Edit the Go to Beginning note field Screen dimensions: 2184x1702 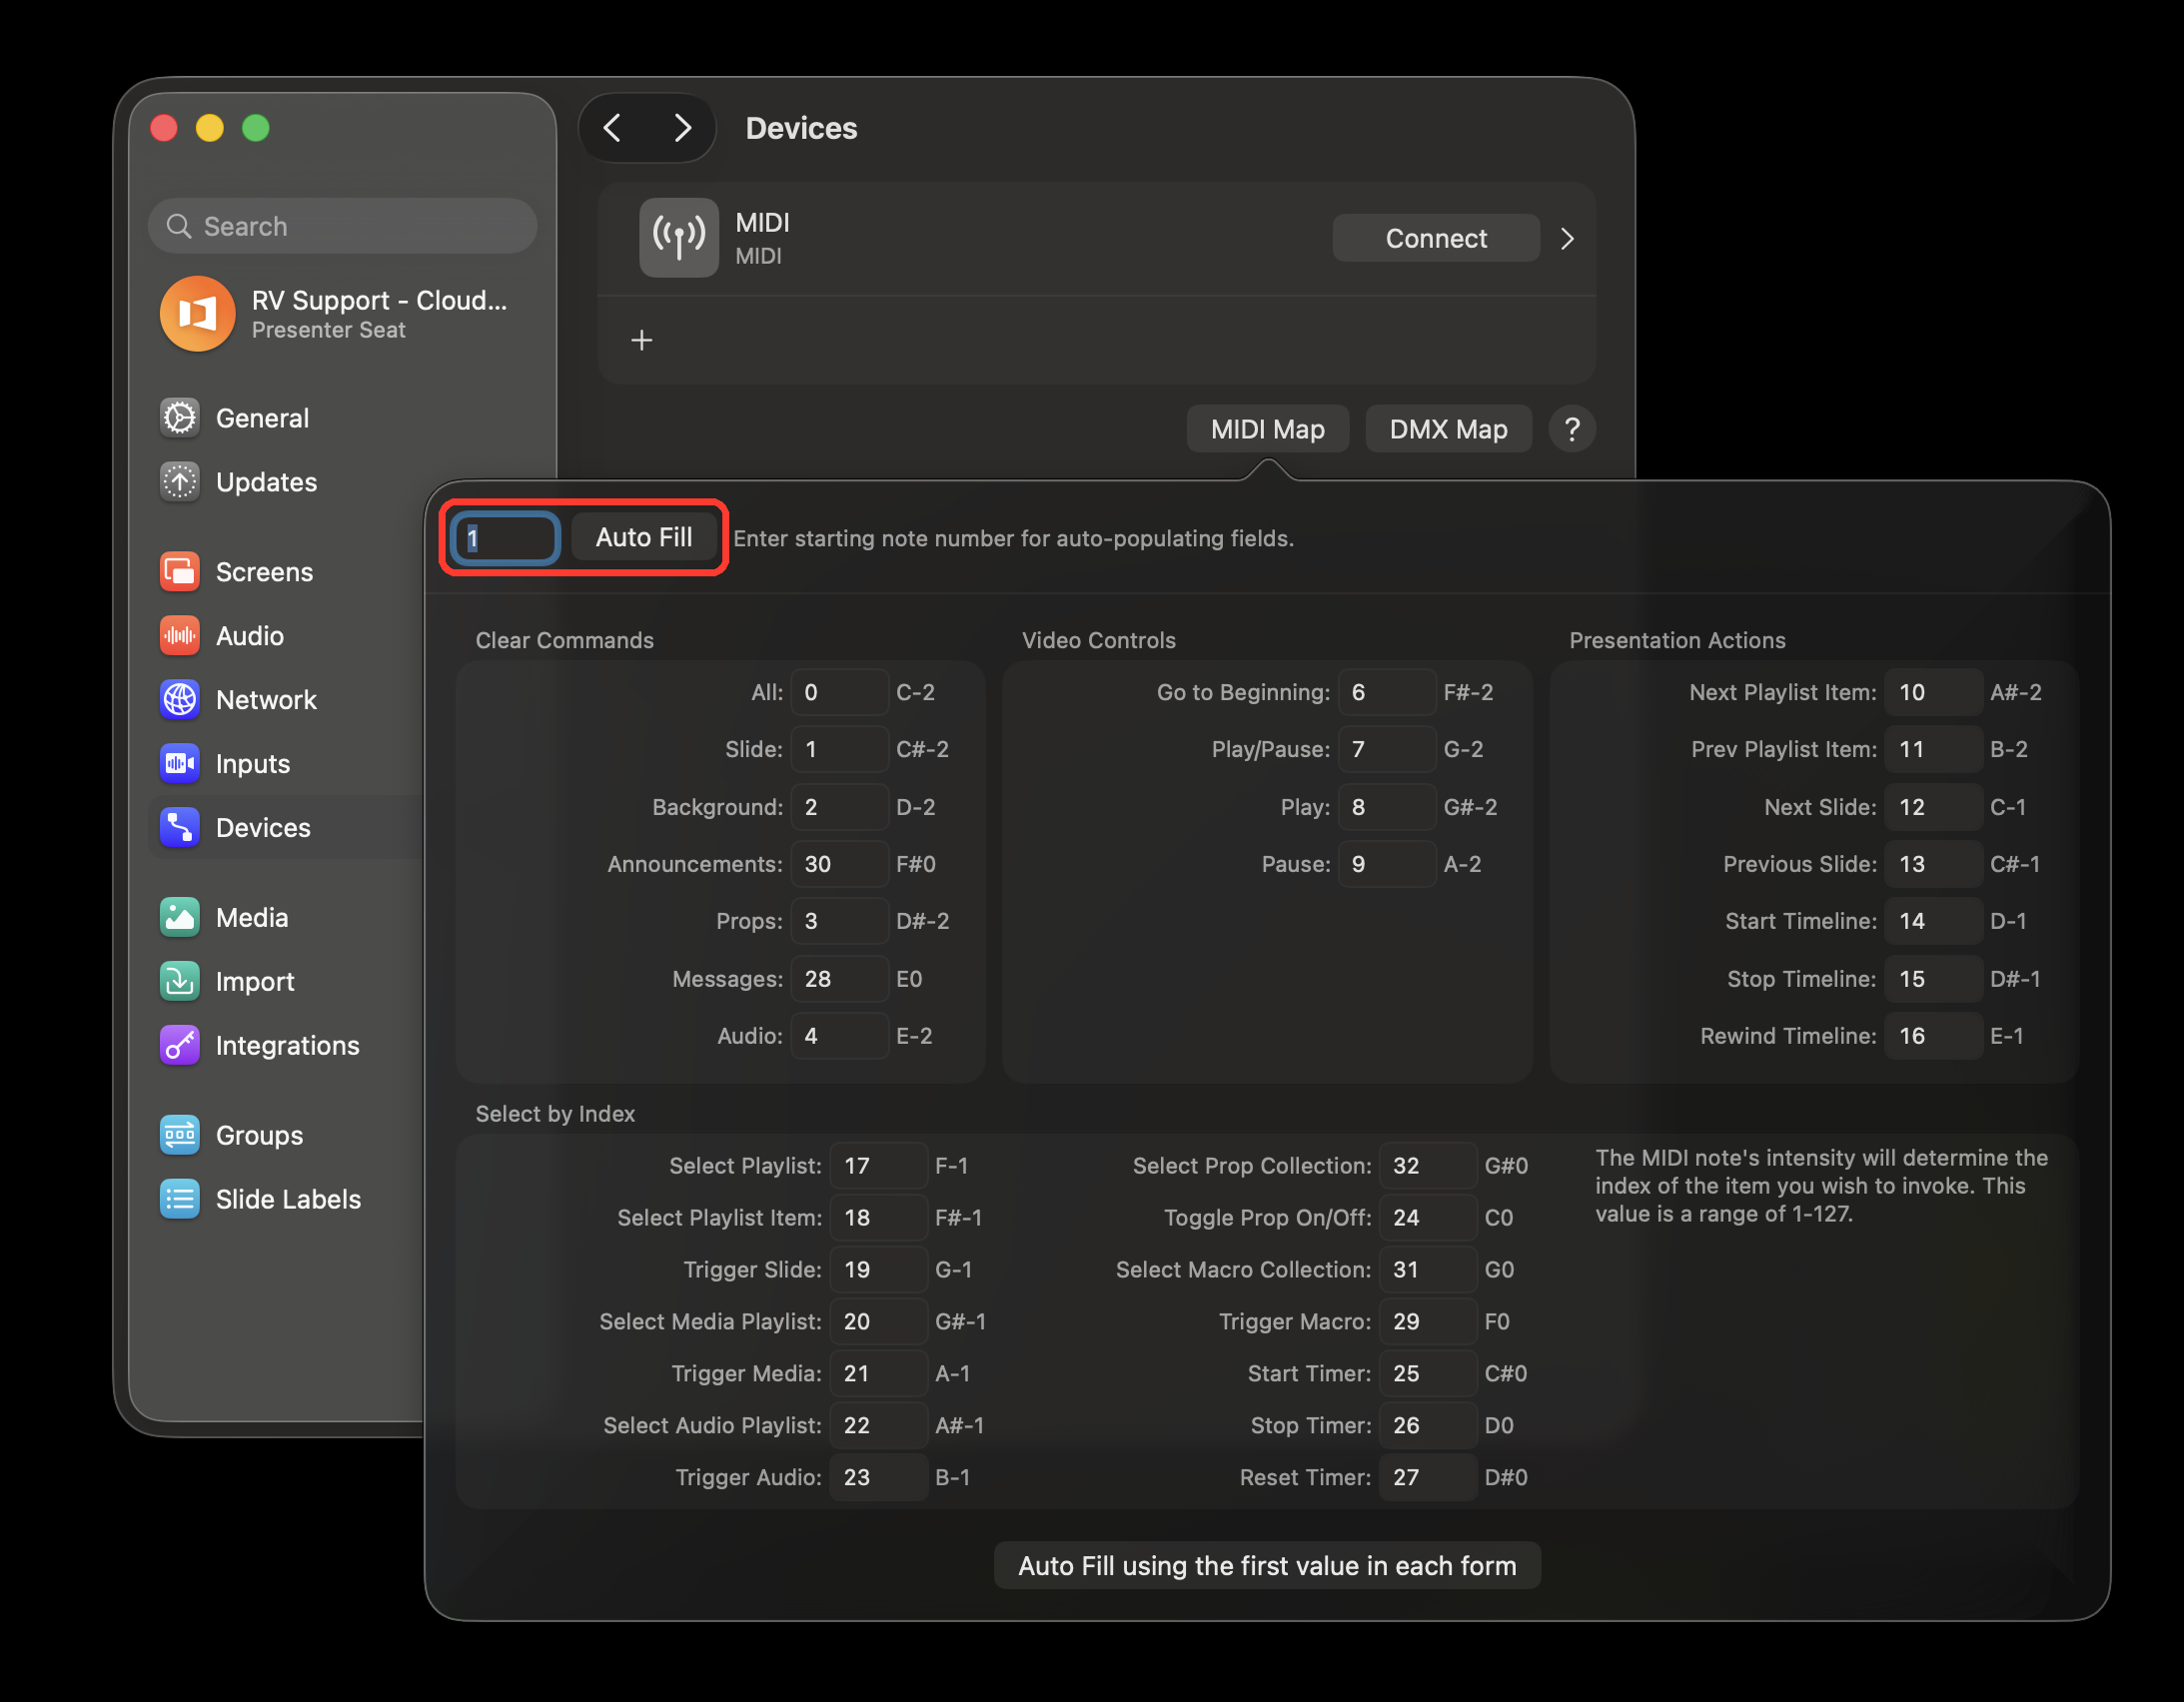(x=1387, y=692)
